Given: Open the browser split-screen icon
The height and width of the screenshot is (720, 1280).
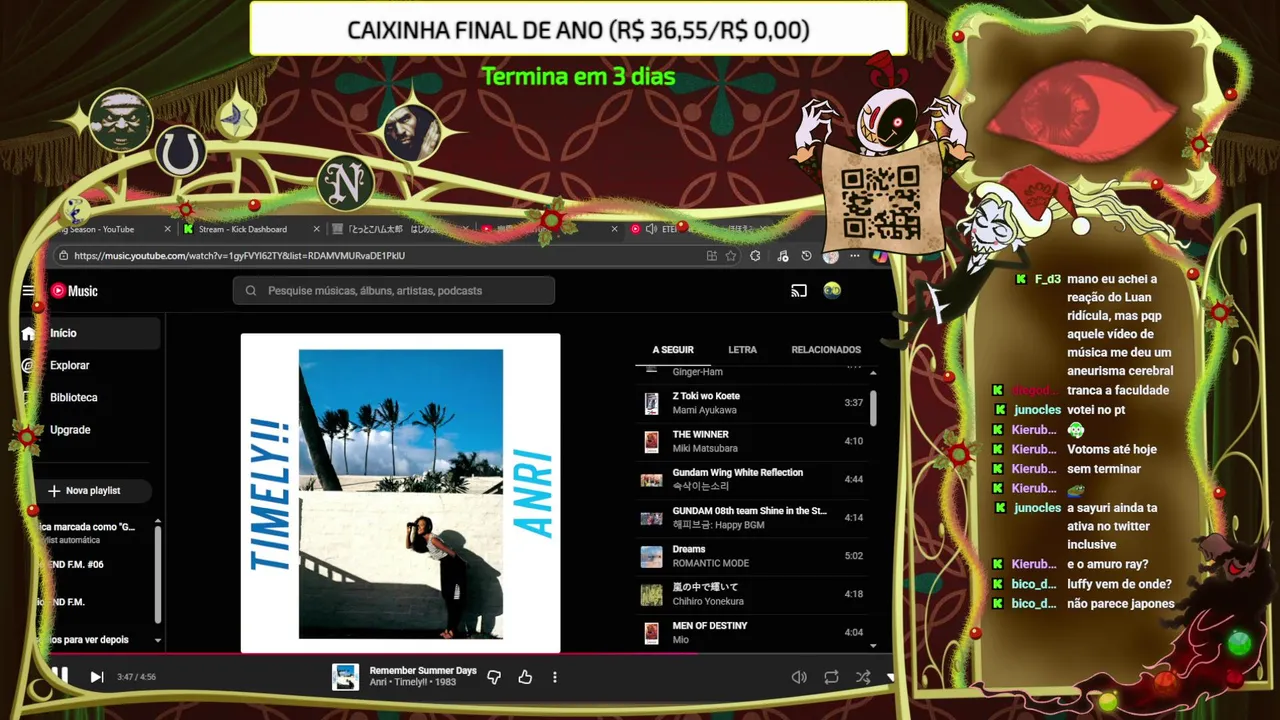Looking at the screenshot, I should 711,256.
